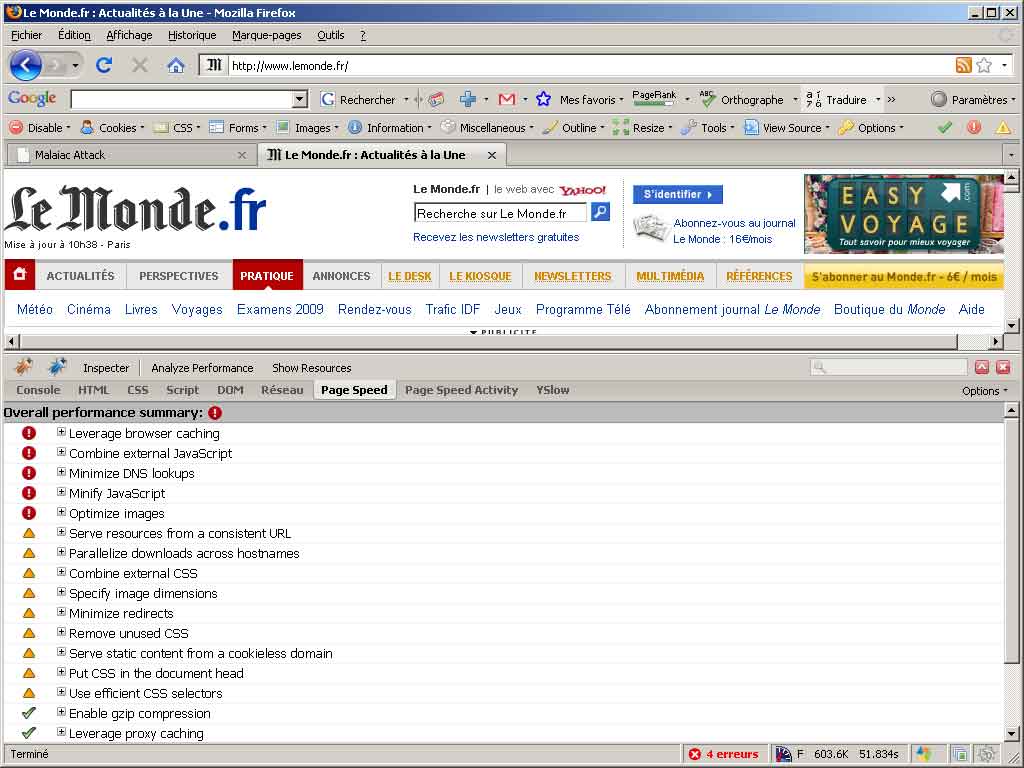Screen dimensions: 1024x768
Task: Open the CSS dropdown in Web Developer toolbar
Action: pos(176,127)
